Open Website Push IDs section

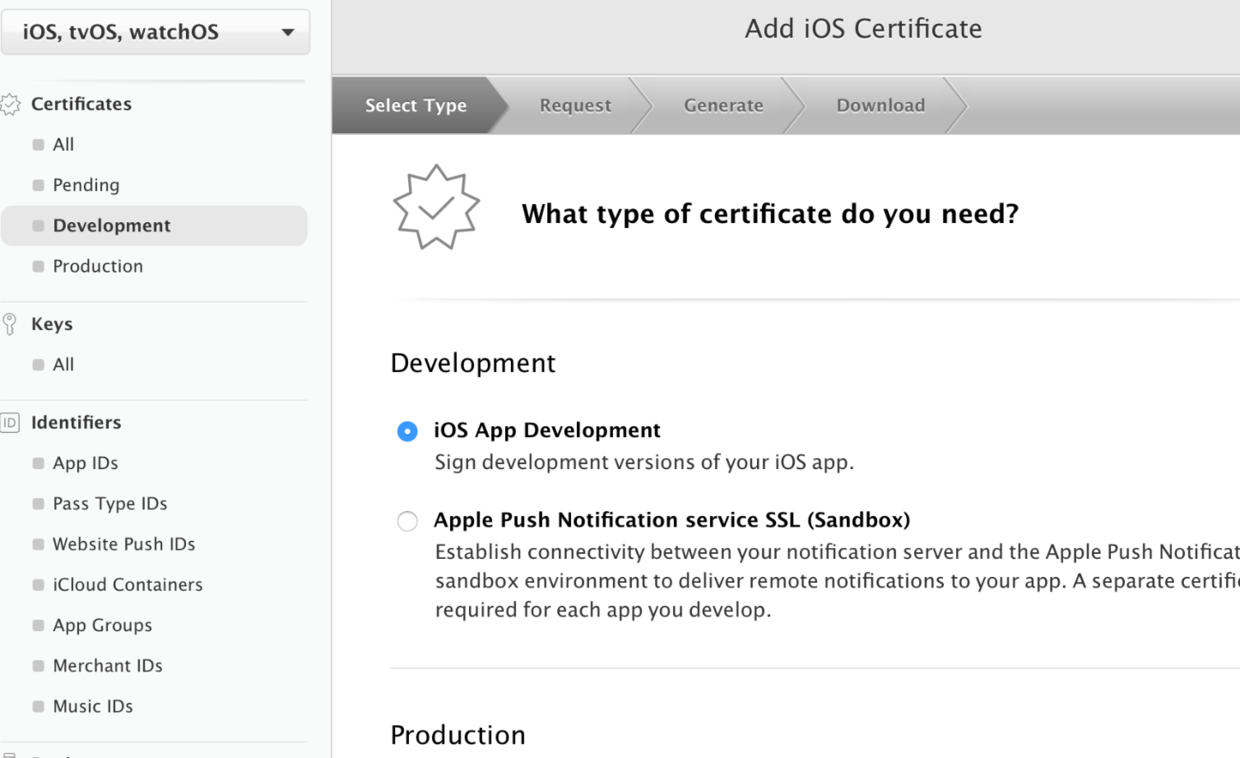[x=124, y=544]
